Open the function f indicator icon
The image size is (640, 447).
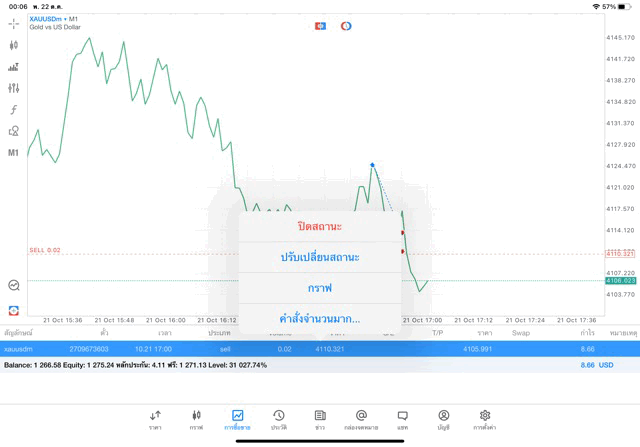click(13, 109)
